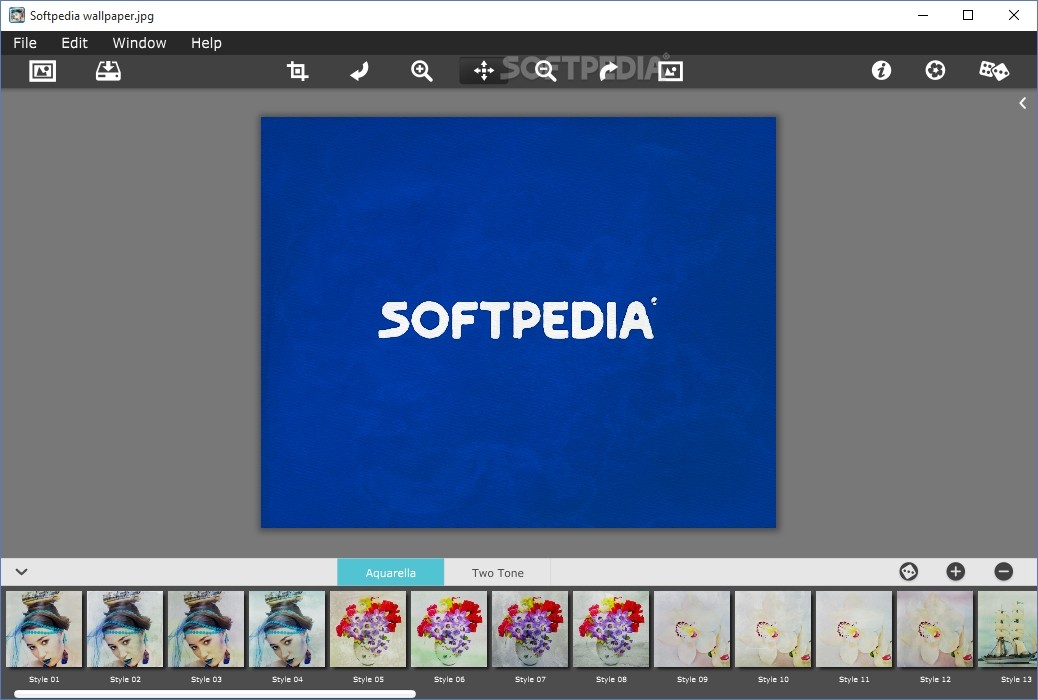Click the Zoom In magnifier
Viewport: 1038px width, 700px height.
pyautogui.click(x=422, y=71)
